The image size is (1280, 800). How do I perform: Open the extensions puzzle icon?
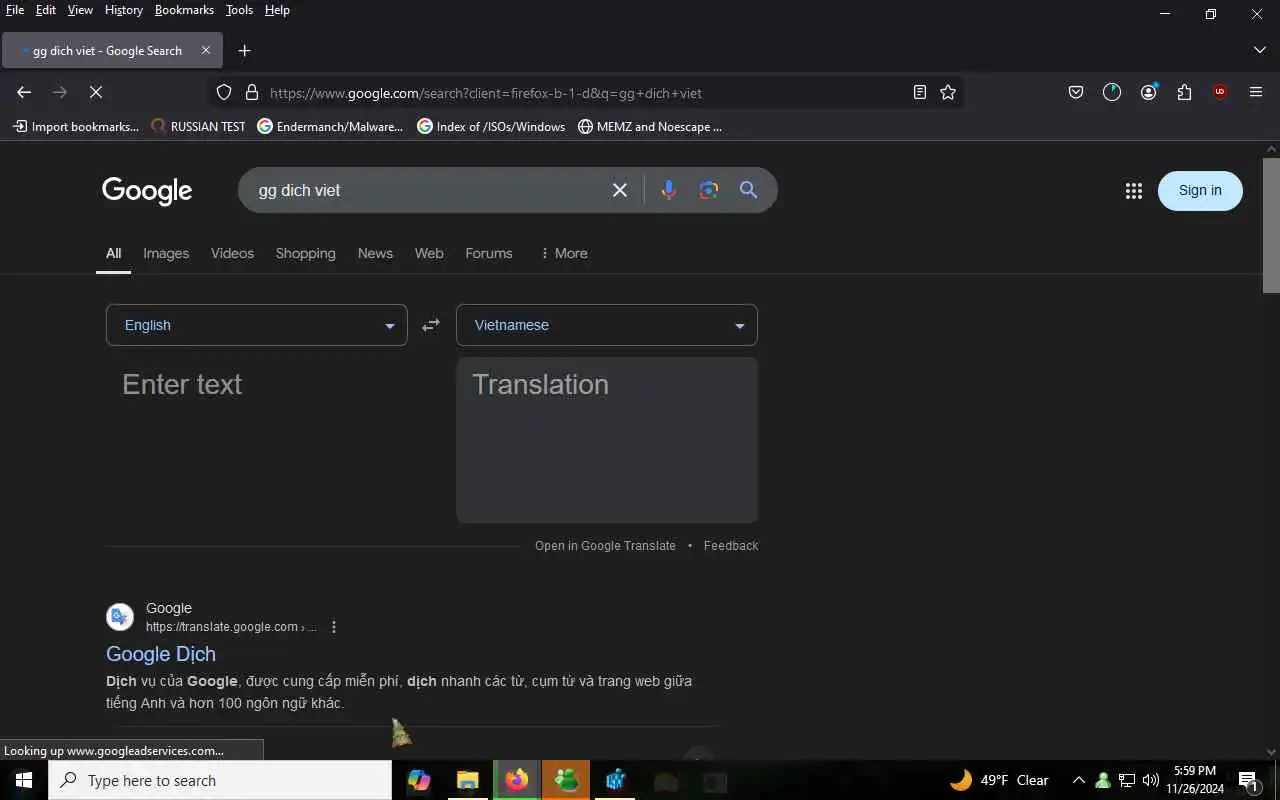coord(1184,92)
